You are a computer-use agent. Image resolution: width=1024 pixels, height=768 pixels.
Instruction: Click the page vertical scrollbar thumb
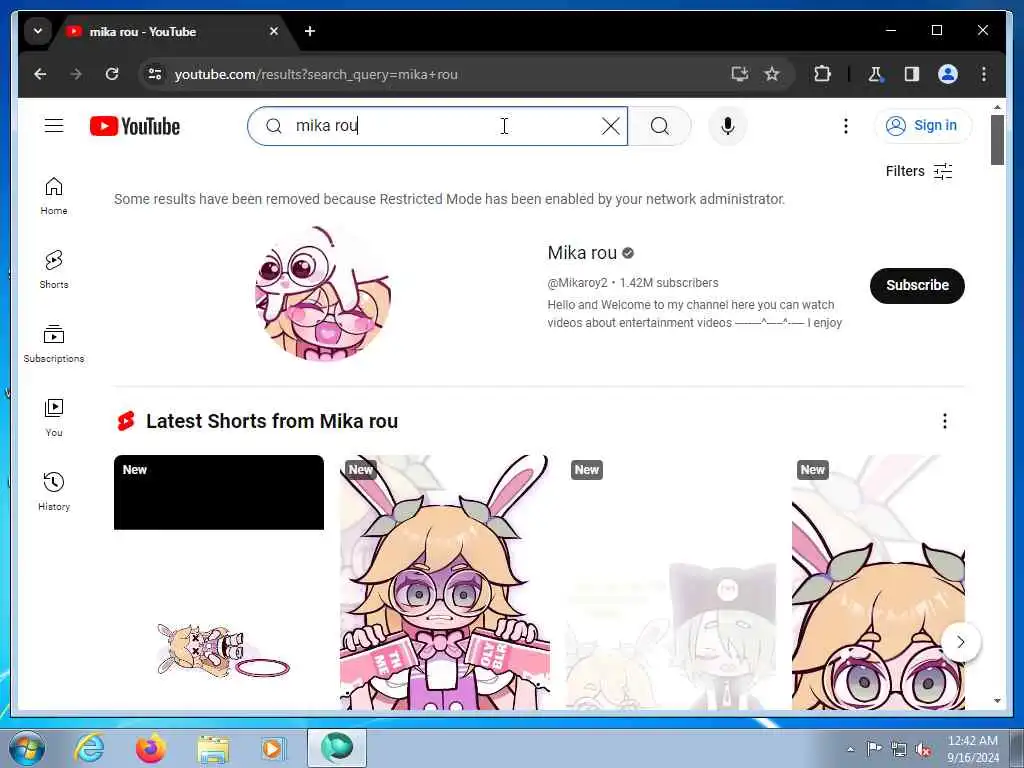[x=997, y=140]
